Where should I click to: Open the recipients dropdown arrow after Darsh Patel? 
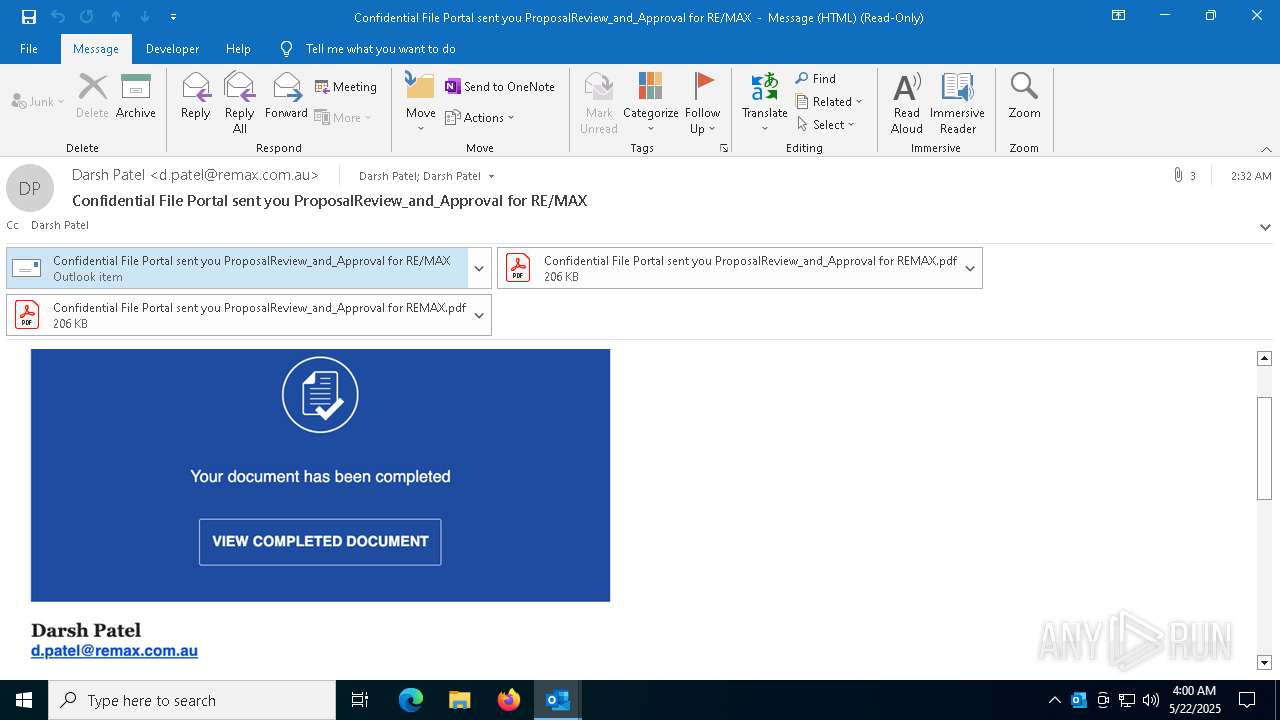tap(491, 176)
